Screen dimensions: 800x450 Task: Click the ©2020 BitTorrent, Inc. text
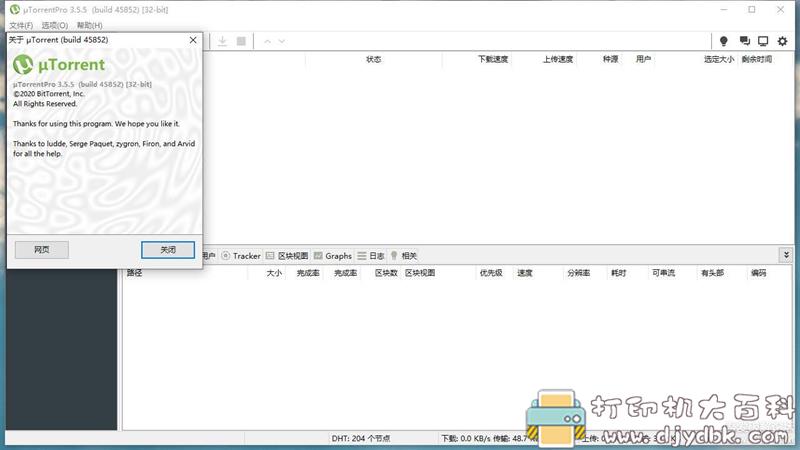pyautogui.click(x=49, y=94)
